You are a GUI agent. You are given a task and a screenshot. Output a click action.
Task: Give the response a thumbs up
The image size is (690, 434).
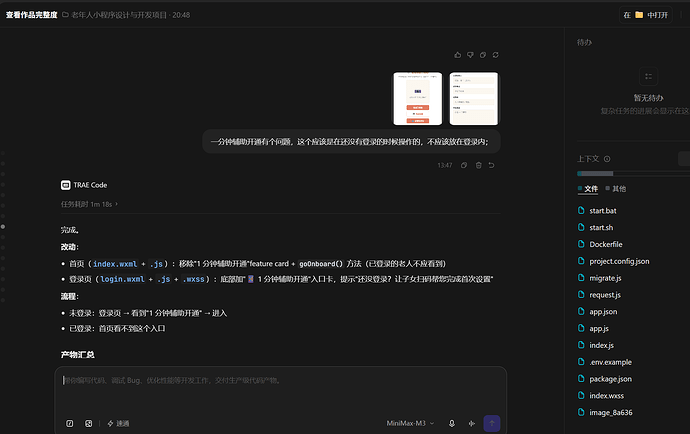(458, 55)
